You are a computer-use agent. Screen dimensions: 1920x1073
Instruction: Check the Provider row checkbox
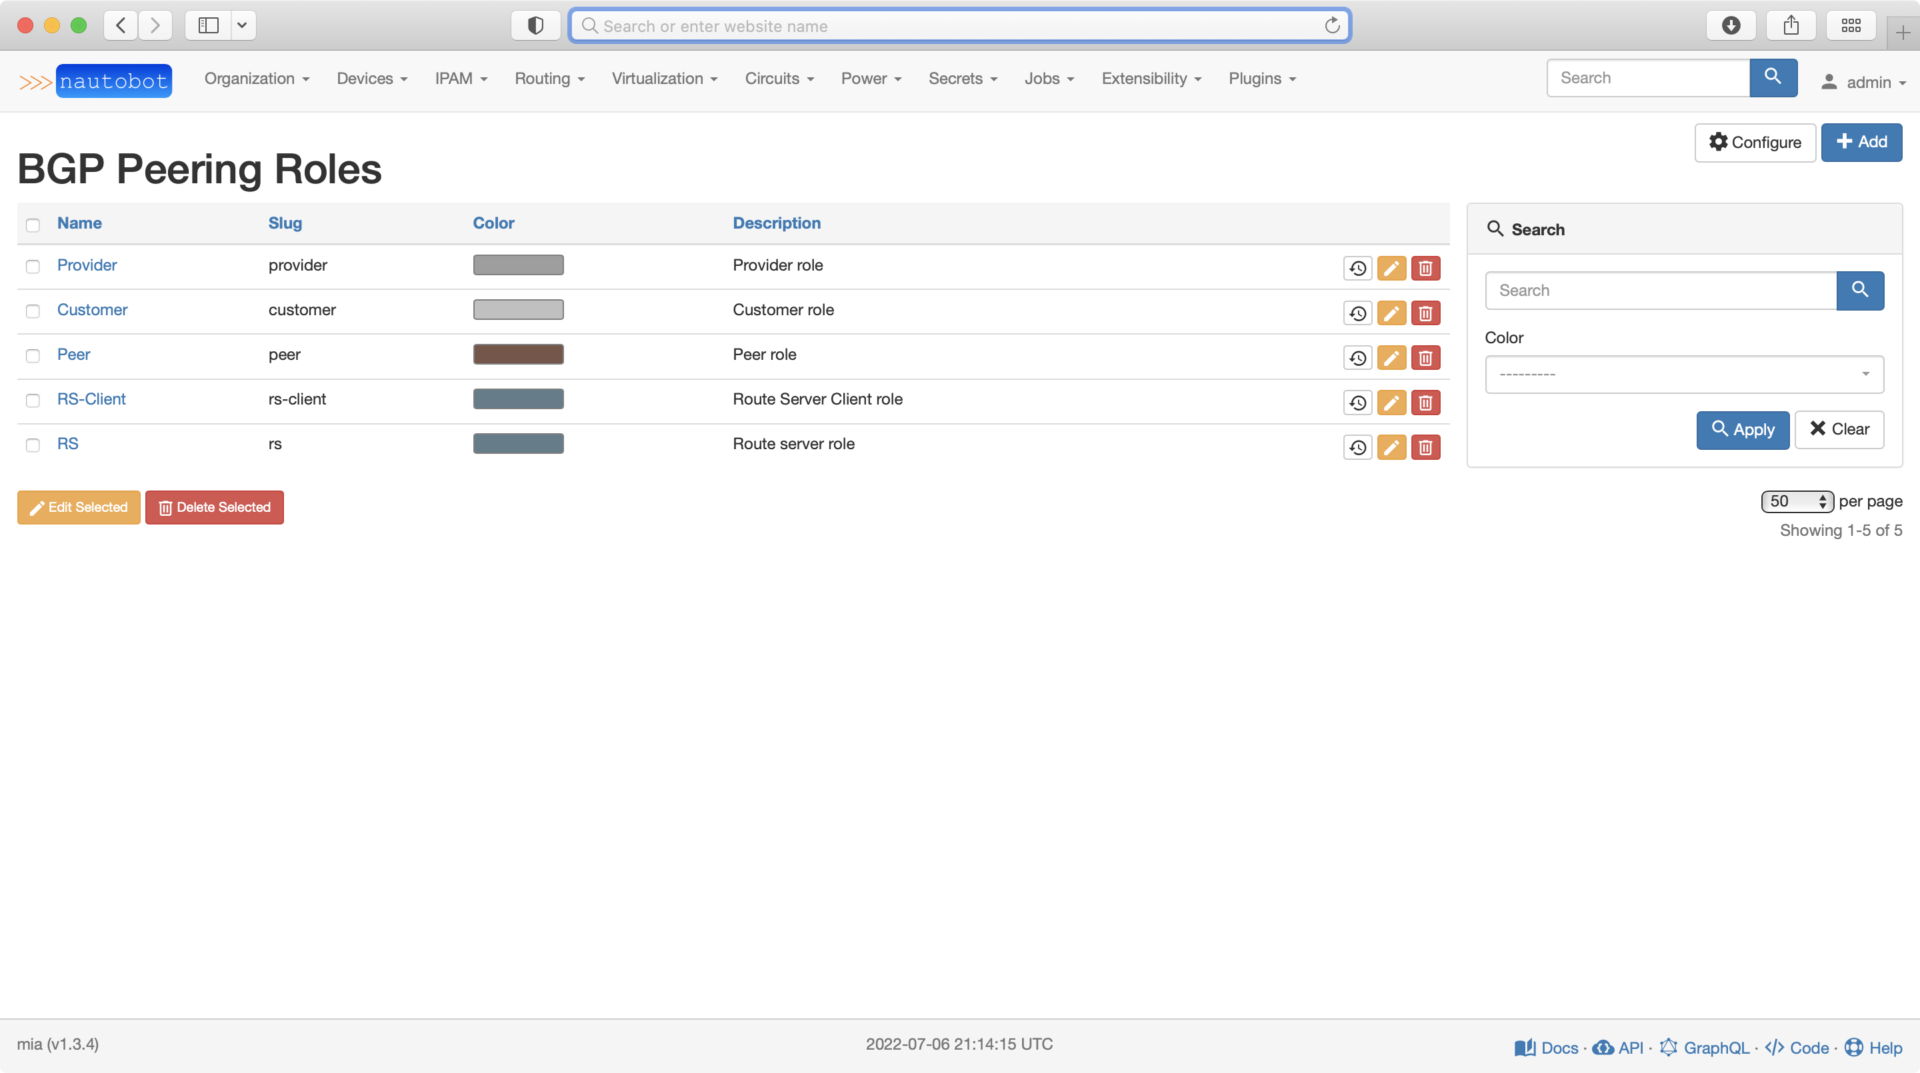click(33, 266)
